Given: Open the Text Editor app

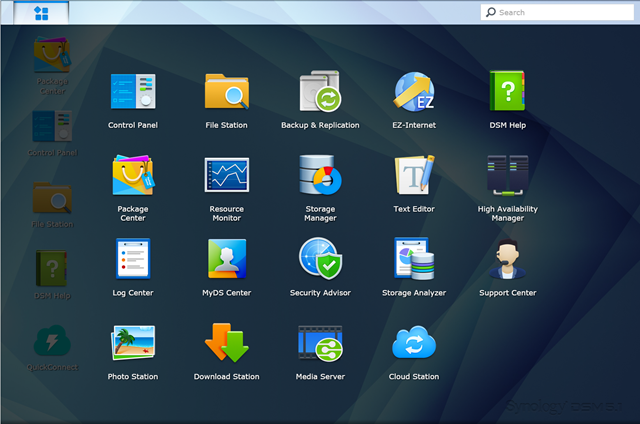Looking at the screenshot, I should coord(414,176).
